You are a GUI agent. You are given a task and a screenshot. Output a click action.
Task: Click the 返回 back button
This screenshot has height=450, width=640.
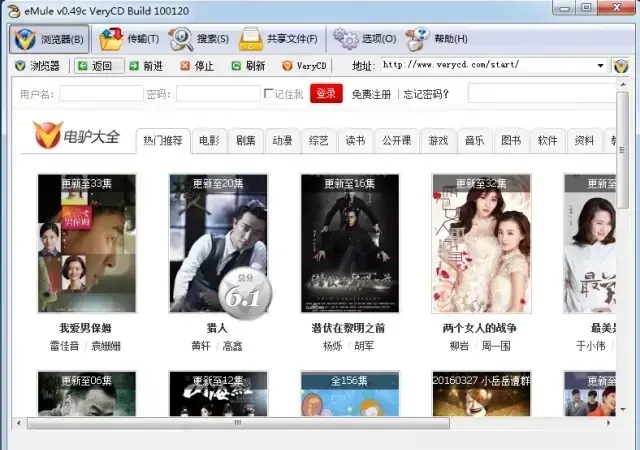pyautogui.click(x=99, y=66)
